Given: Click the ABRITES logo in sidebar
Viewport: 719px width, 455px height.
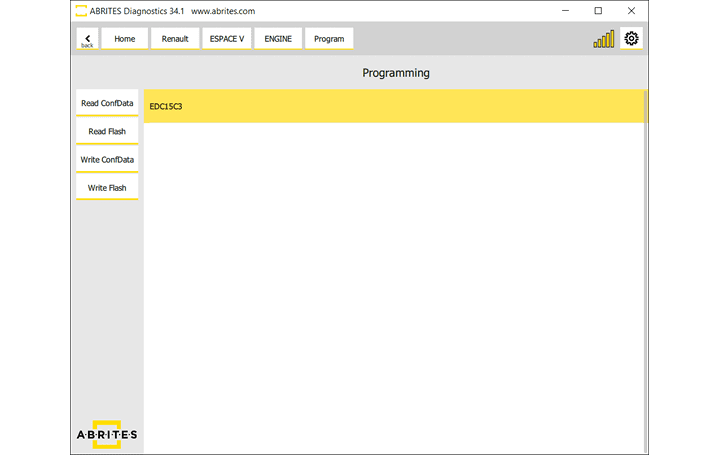Looking at the screenshot, I should (107, 434).
